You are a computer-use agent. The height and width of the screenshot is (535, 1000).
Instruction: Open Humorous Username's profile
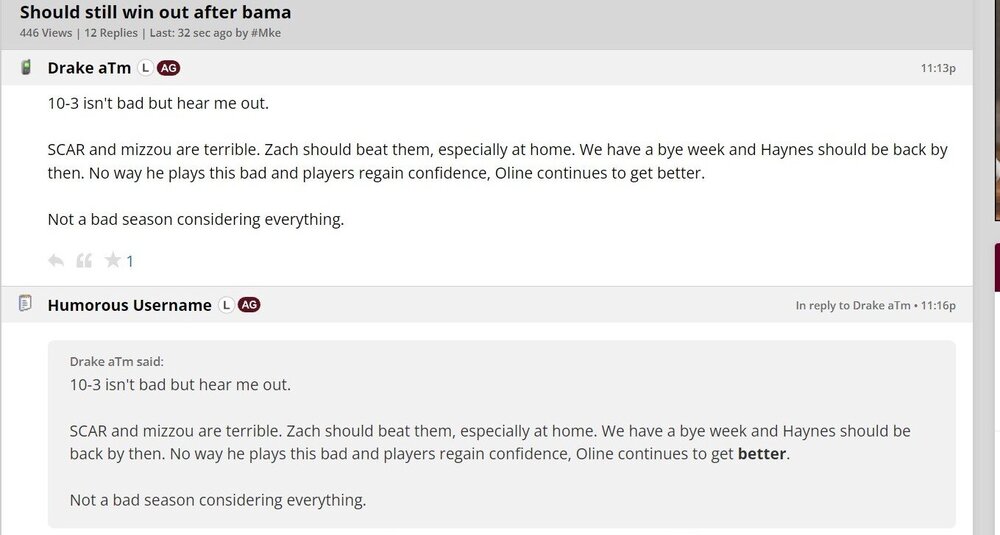click(x=129, y=304)
